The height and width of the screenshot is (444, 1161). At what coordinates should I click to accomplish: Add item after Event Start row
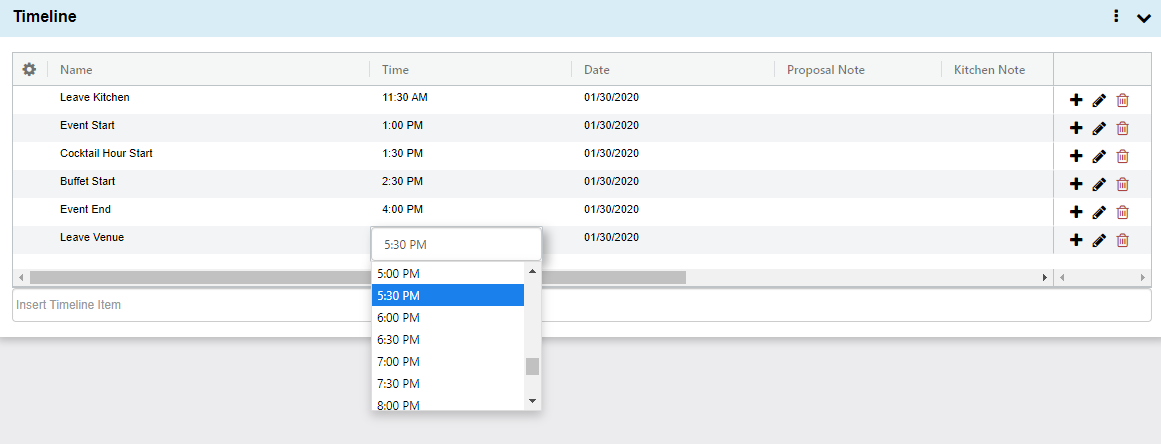[x=1076, y=128]
